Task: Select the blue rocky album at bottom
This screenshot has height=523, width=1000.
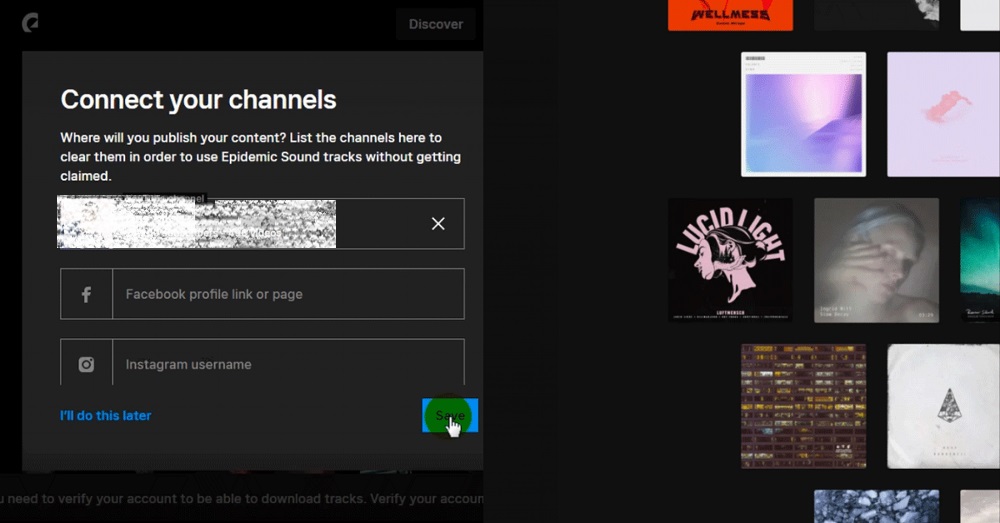Action: point(876,506)
